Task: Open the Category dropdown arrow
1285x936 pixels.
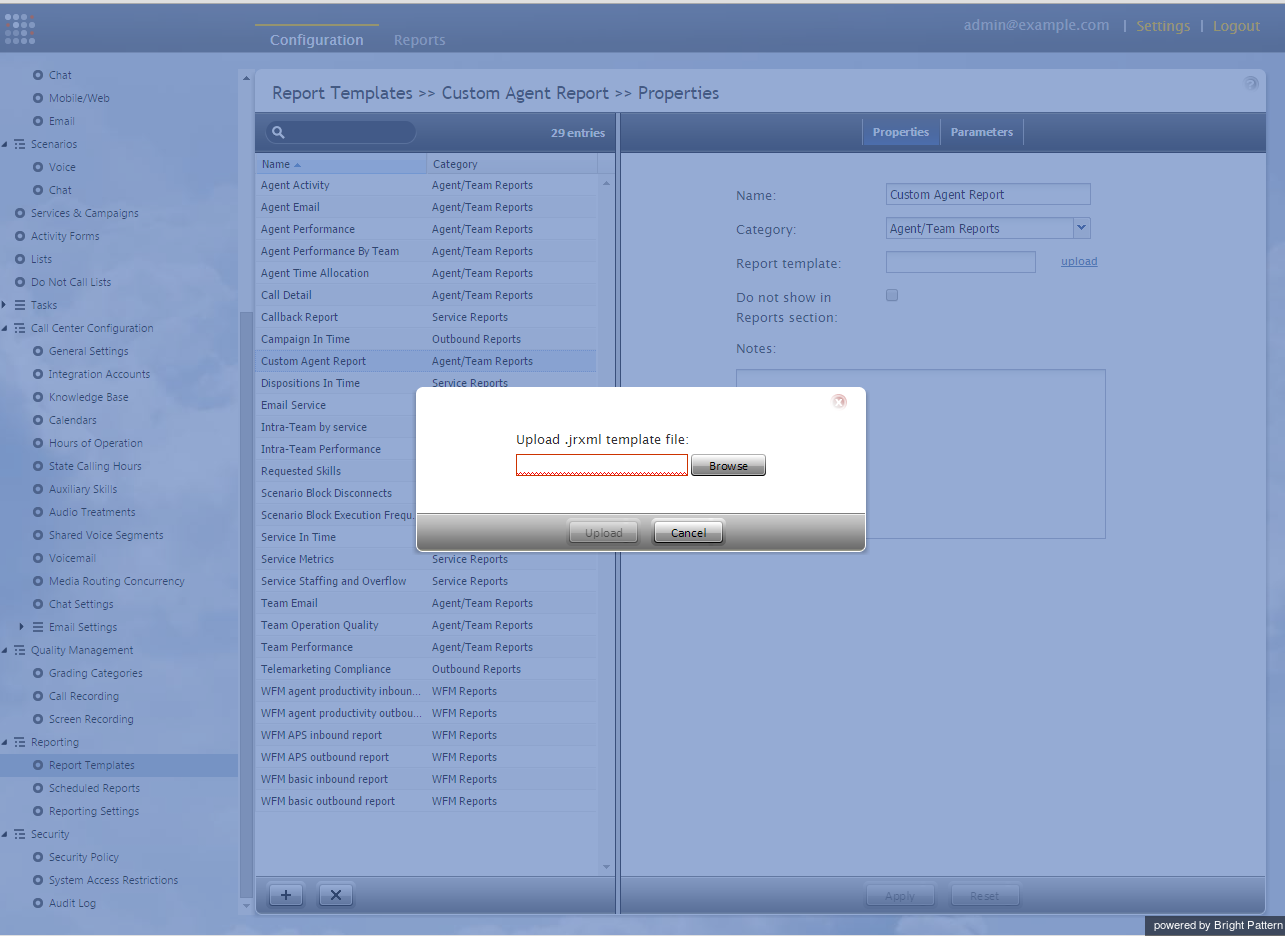Action: tap(1081, 228)
